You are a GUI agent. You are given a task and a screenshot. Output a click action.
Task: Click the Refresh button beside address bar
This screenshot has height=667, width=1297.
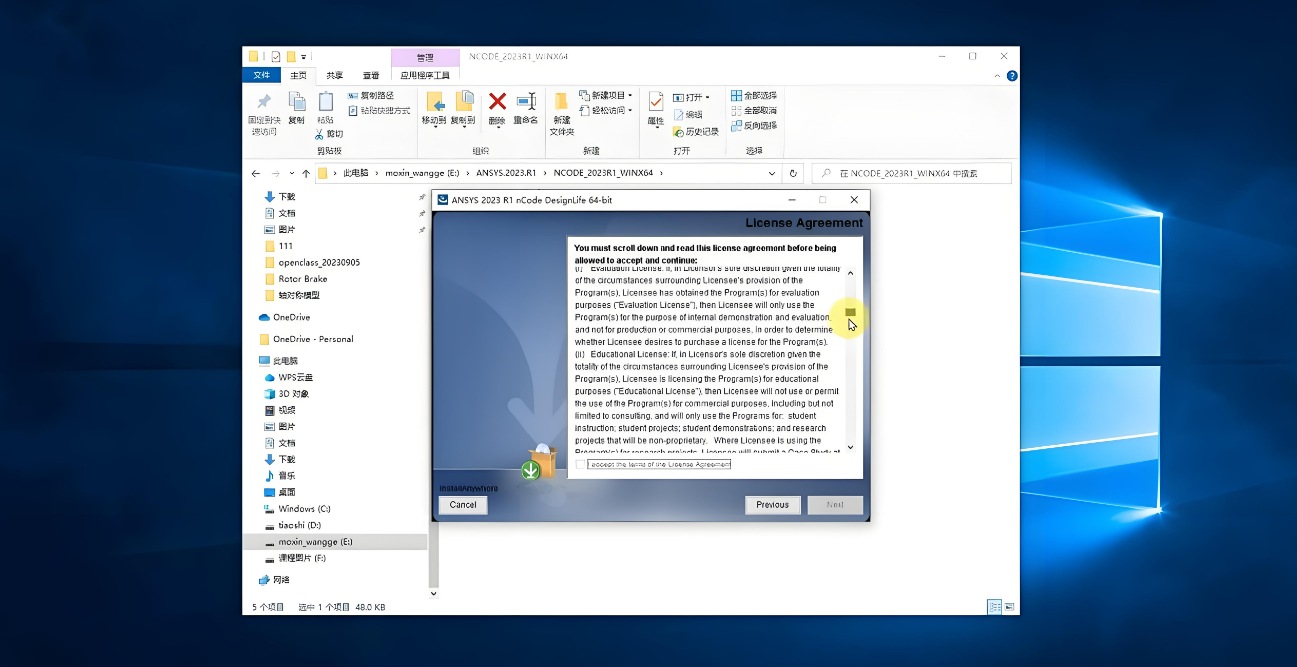coord(793,173)
